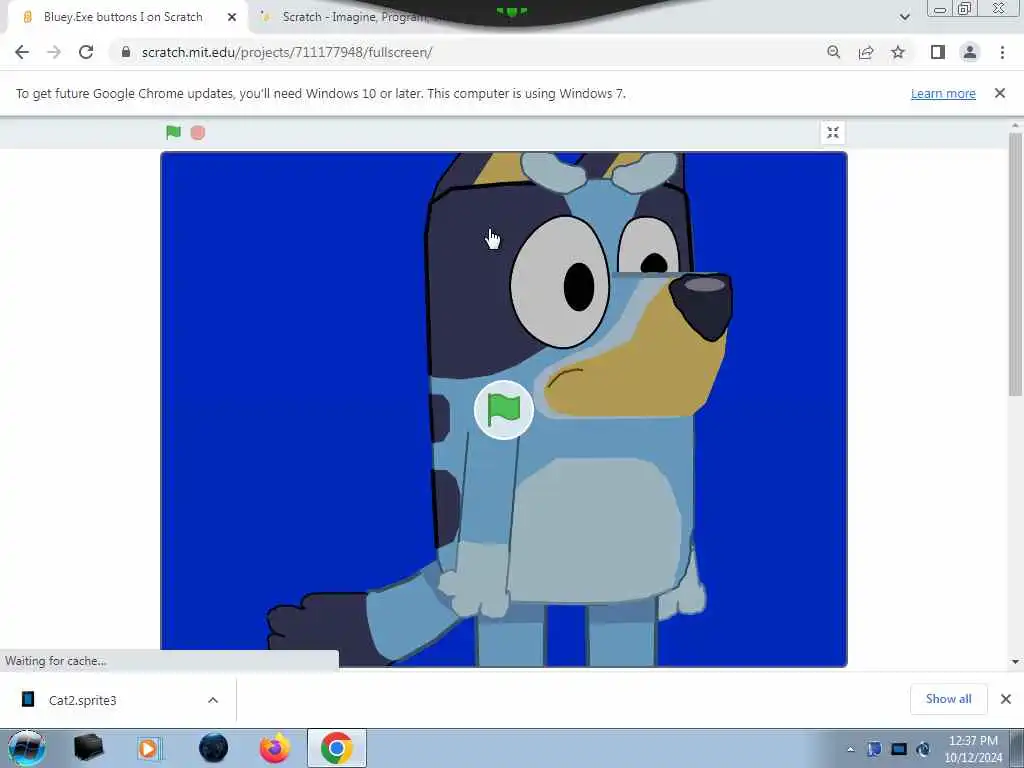This screenshot has width=1024, height=768.
Task: Share this page using the share icon
Action: pyautogui.click(x=866, y=52)
